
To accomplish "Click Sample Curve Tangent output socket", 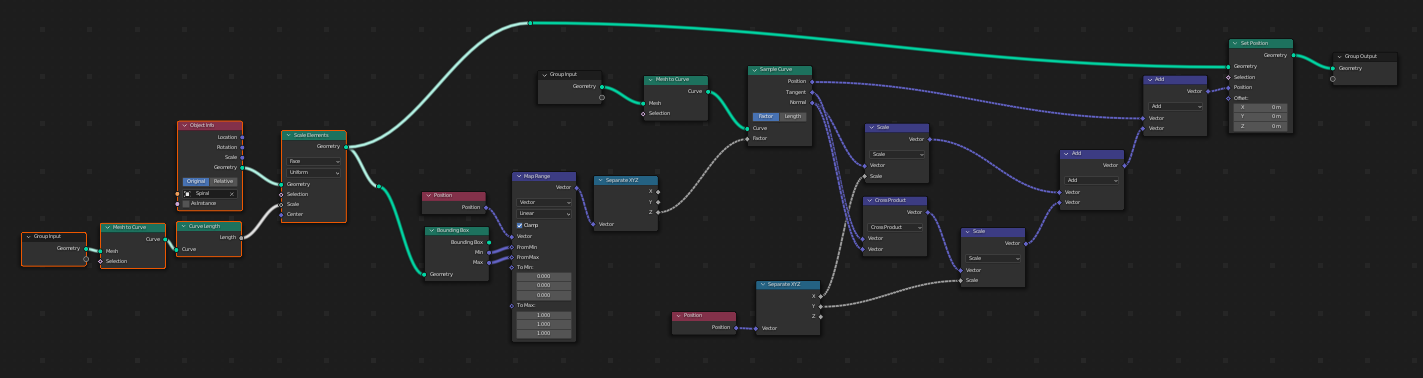I will (812, 92).
